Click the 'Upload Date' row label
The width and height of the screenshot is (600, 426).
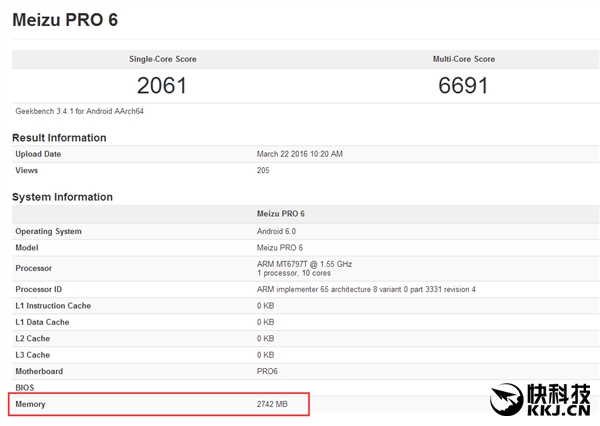click(x=38, y=154)
